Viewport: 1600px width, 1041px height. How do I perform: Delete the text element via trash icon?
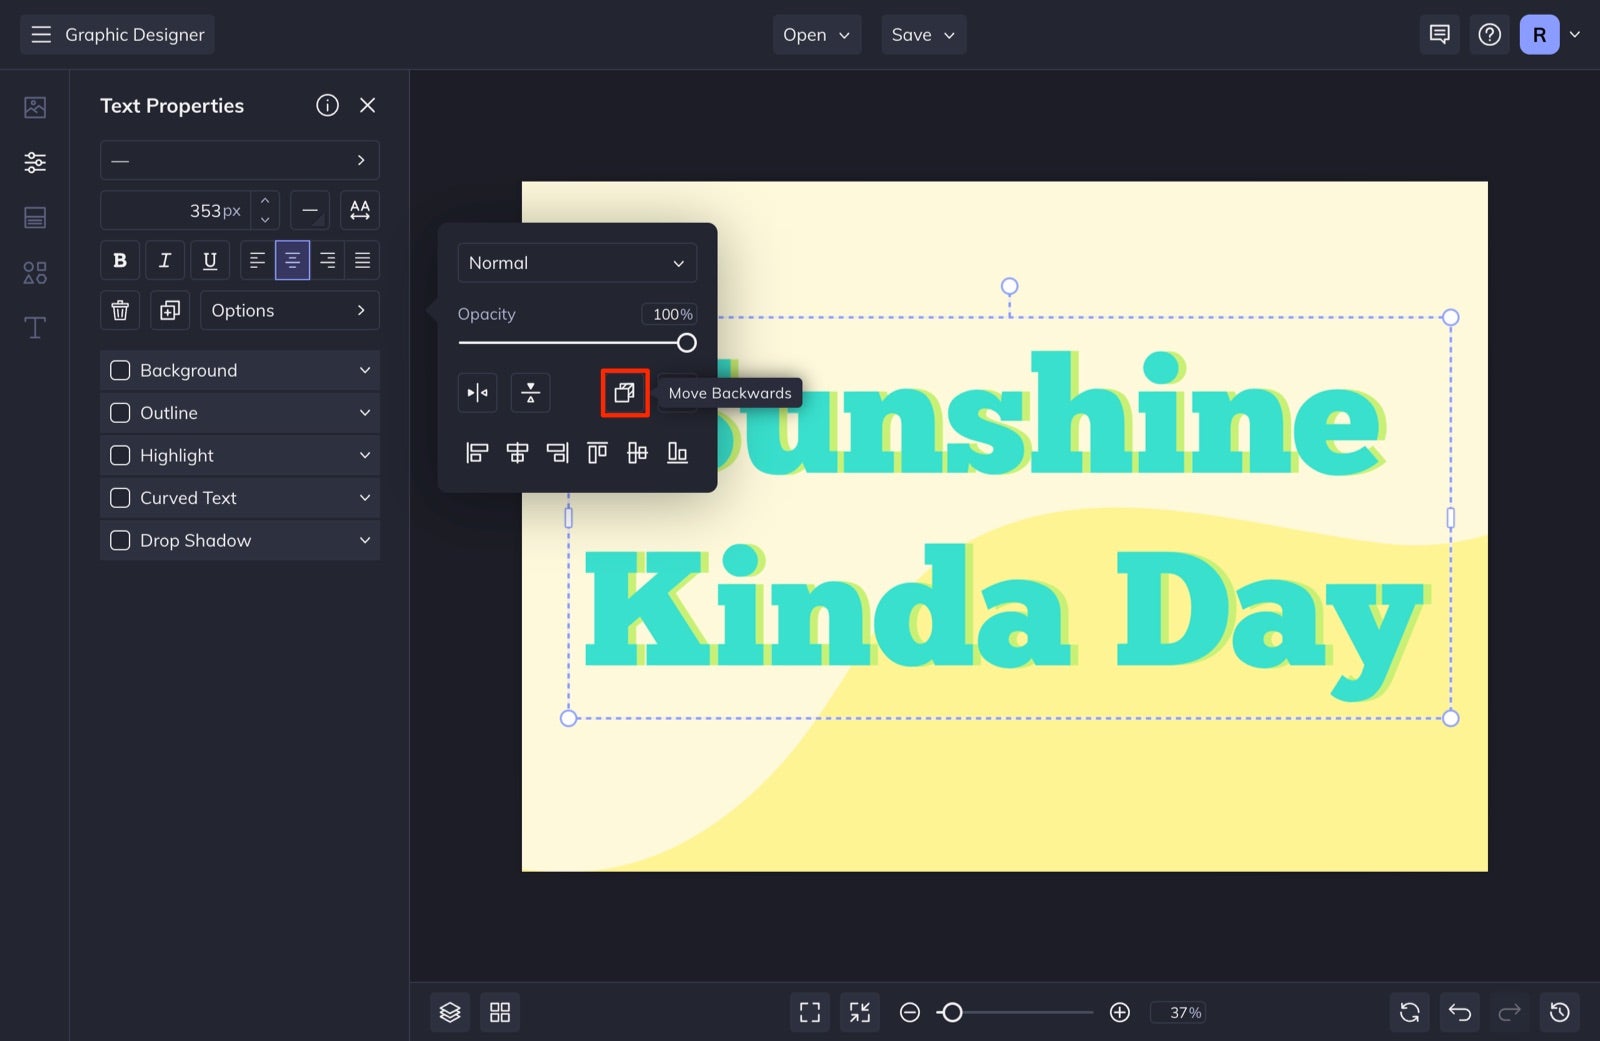tap(119, 310)
